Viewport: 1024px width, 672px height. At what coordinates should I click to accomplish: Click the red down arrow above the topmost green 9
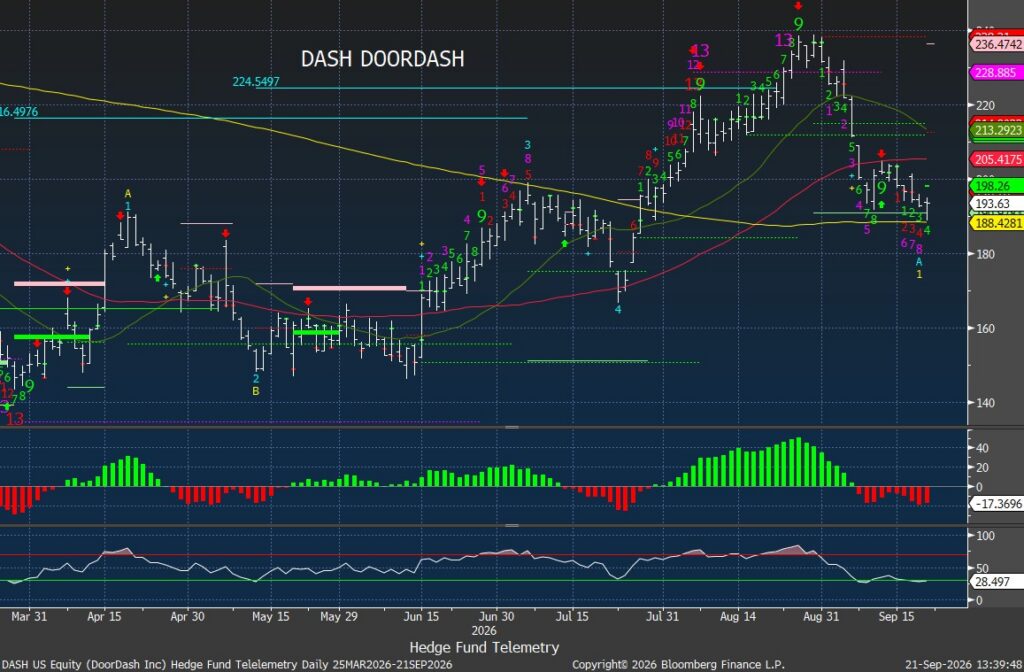coord(798,6)
